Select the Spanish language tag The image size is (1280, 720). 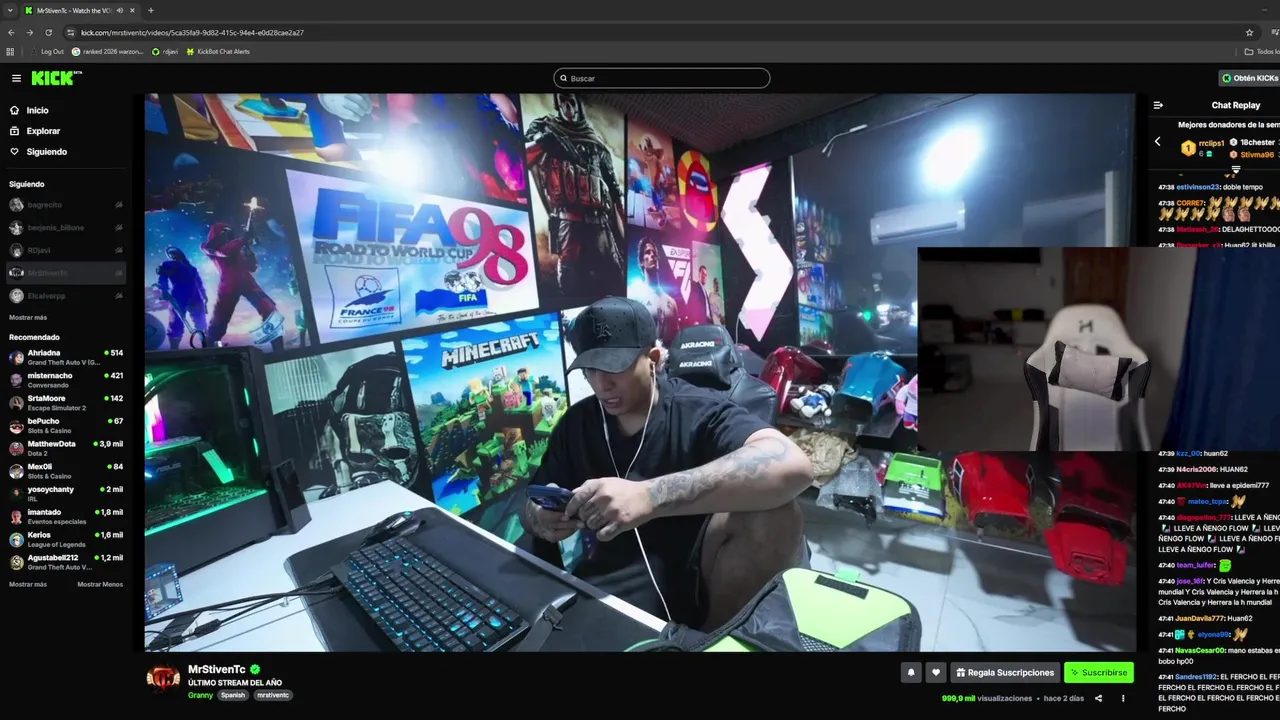tap(233, 695)
